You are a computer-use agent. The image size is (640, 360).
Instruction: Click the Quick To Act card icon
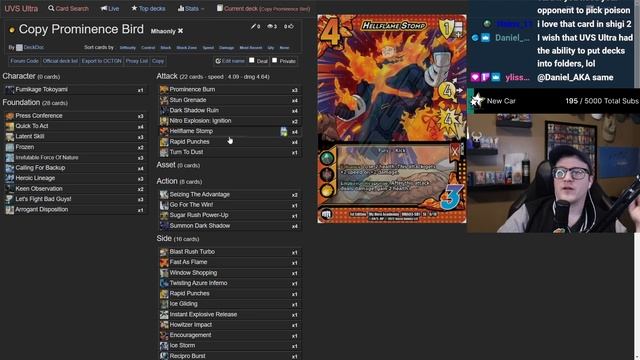[9, 126]
